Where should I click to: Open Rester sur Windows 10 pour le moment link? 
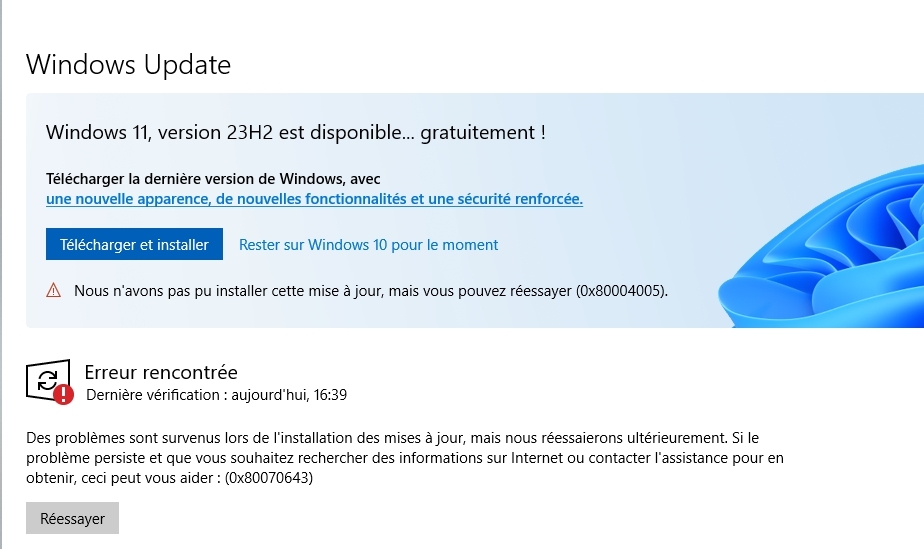(368, 245)
